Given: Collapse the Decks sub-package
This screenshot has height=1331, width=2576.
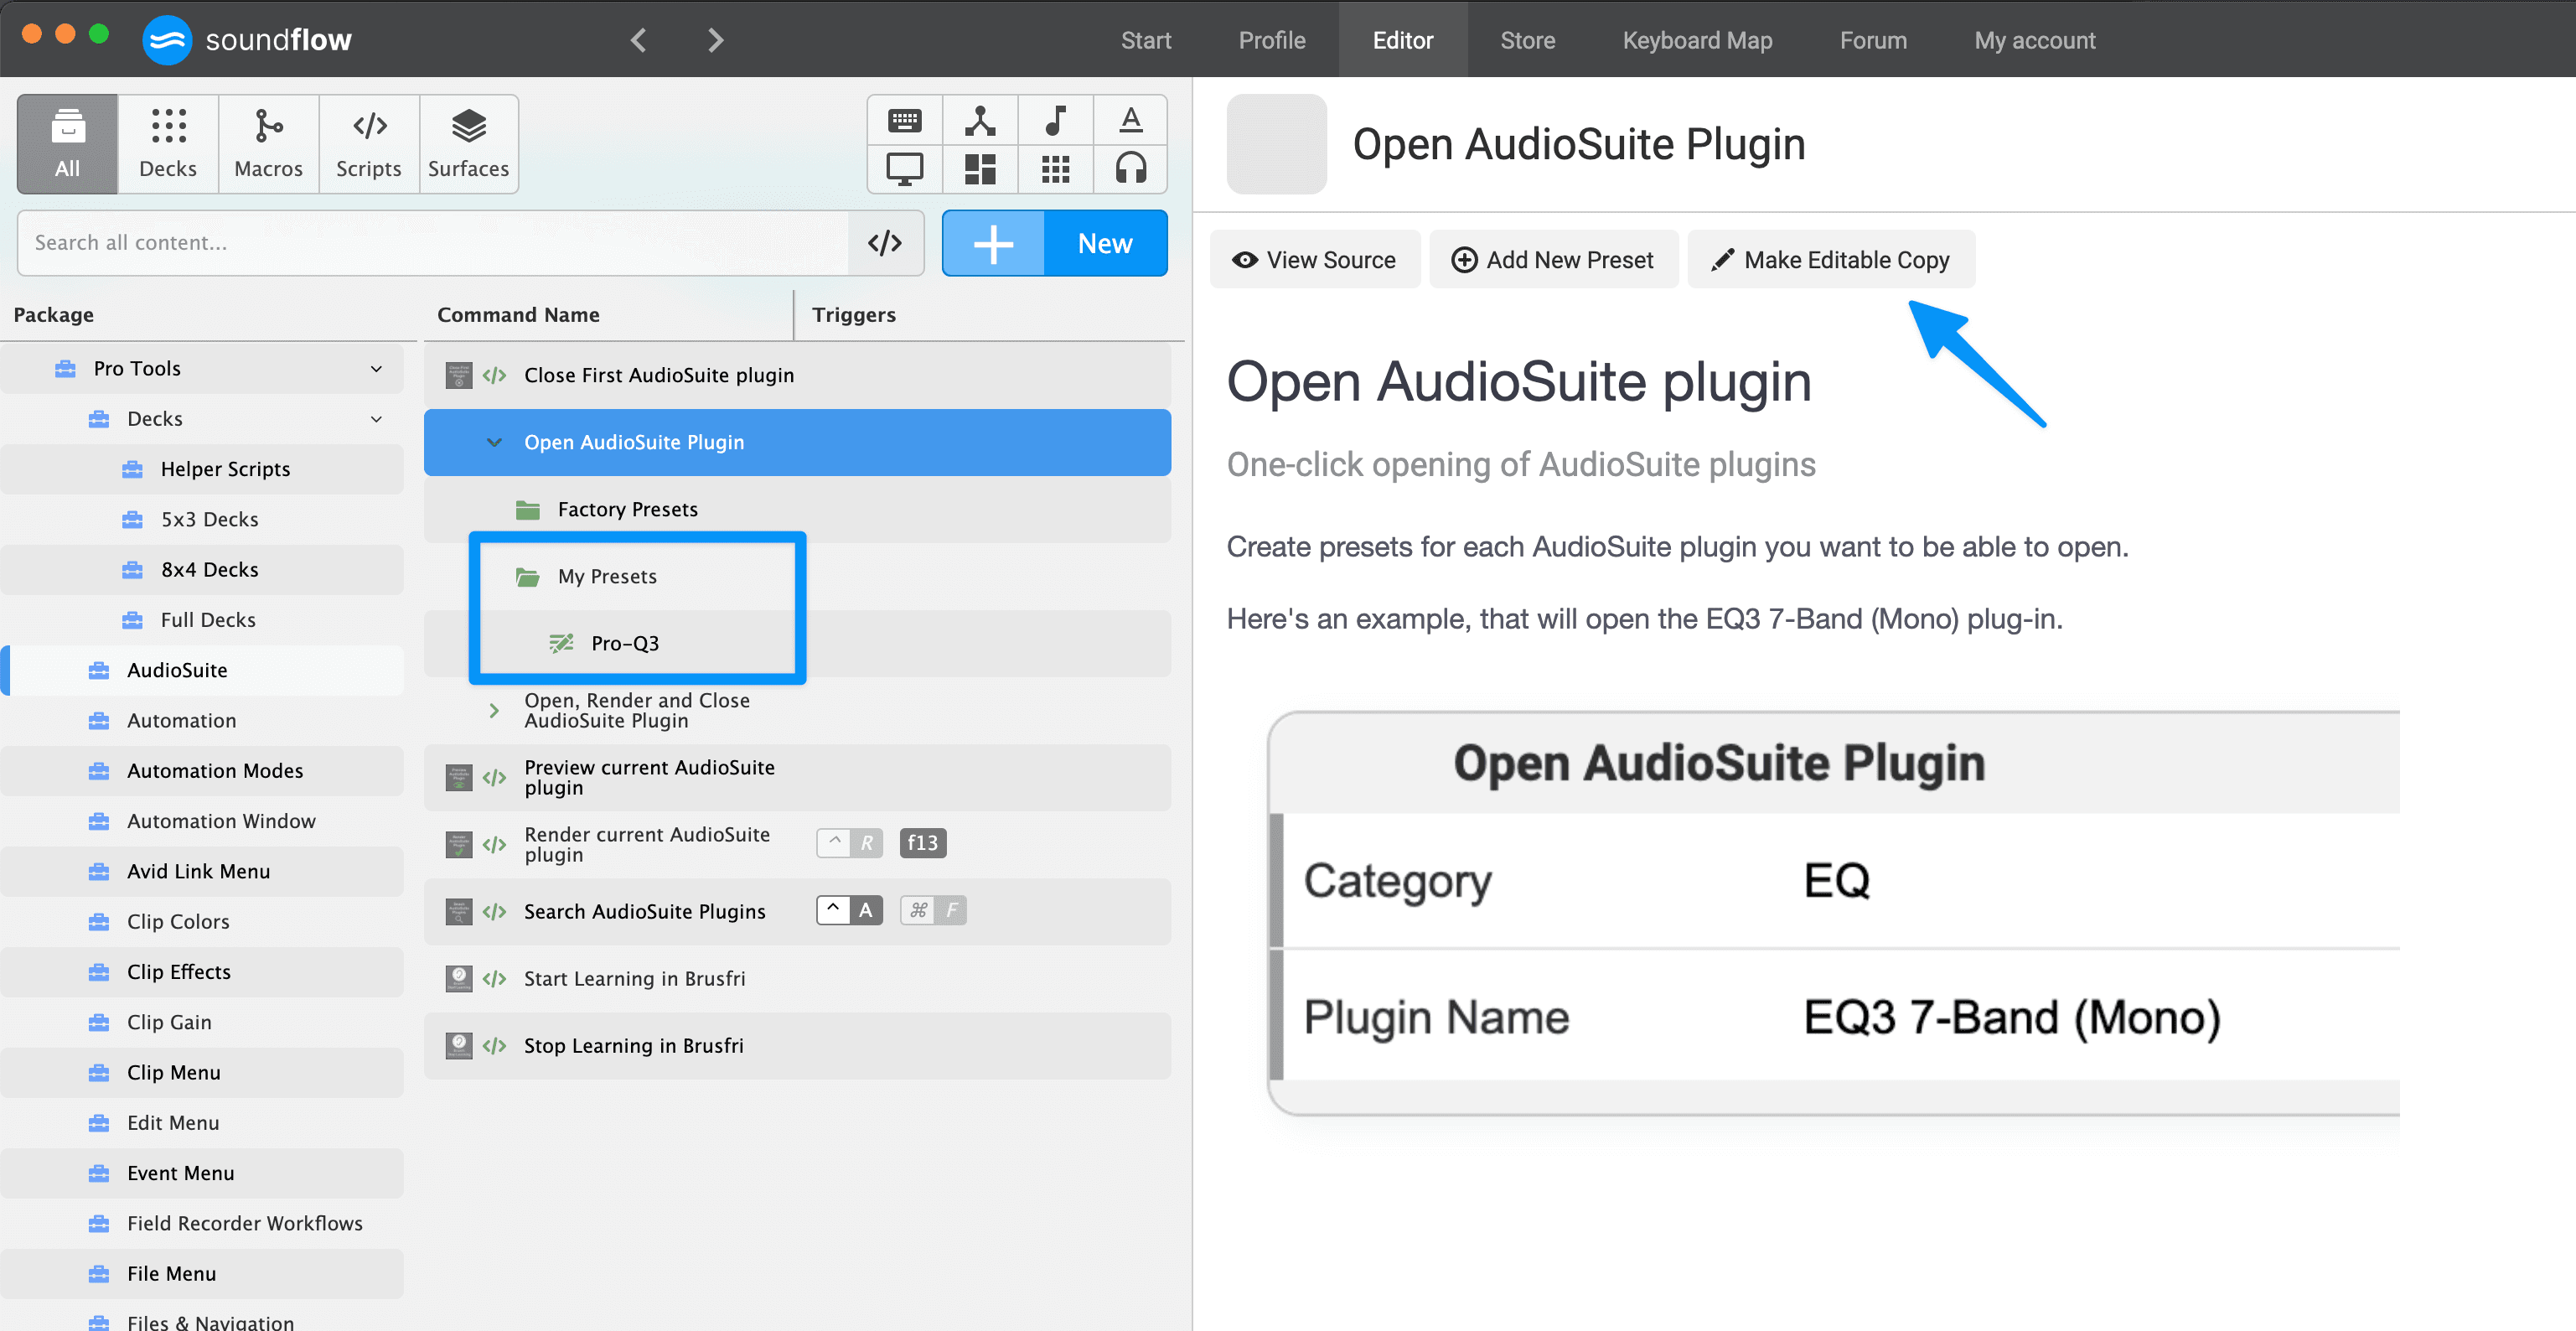Looking at the screenshot, I should (x=376, y=419).
